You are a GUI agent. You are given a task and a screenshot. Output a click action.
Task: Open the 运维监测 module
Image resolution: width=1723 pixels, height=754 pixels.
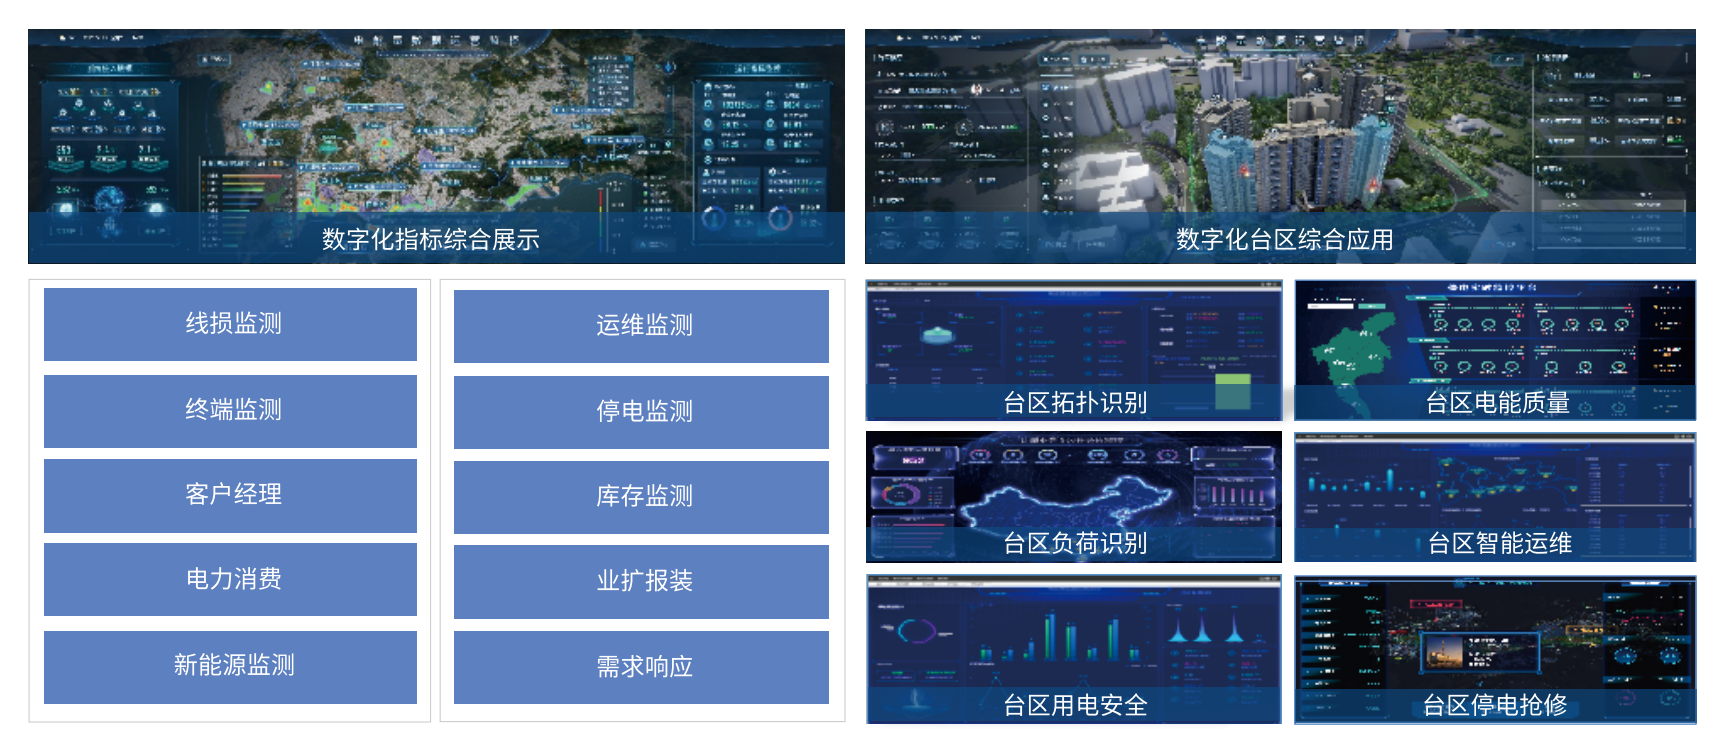pos(641,326)
